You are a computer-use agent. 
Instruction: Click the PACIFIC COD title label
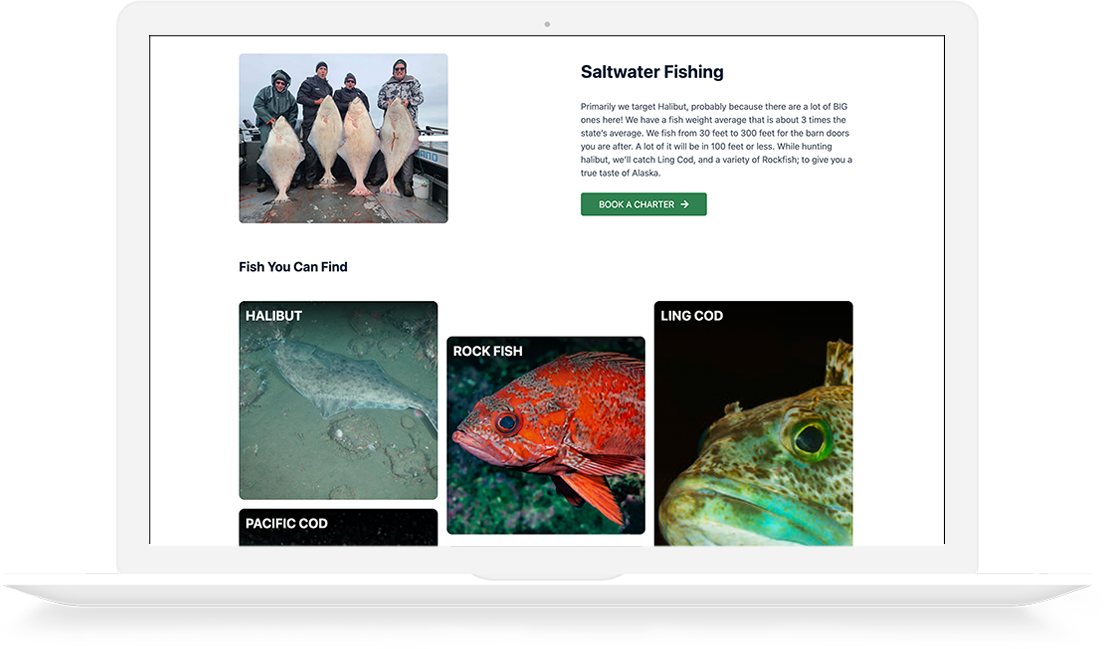286,524
